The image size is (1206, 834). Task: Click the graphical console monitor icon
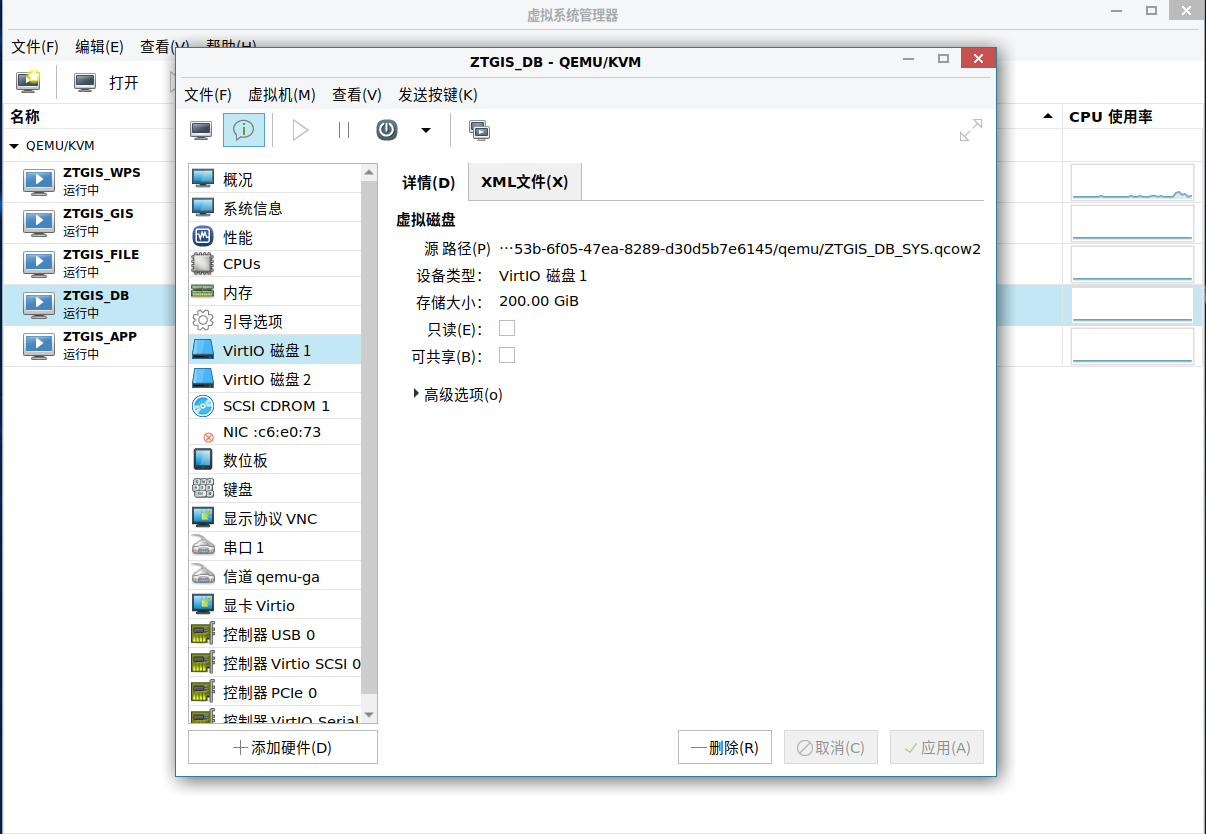coord(201,130)
